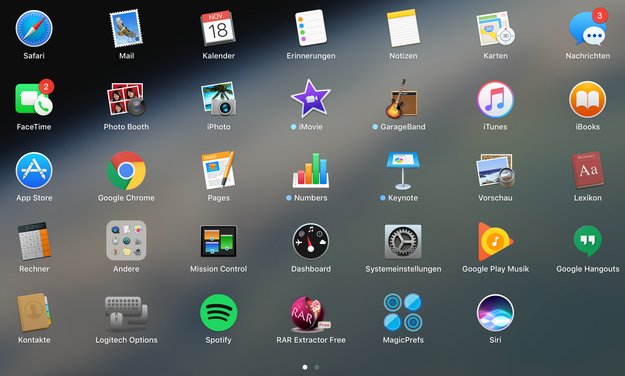Launch the Mission Control icon
This screenshot has width=625, height=376.
point(218,241)
